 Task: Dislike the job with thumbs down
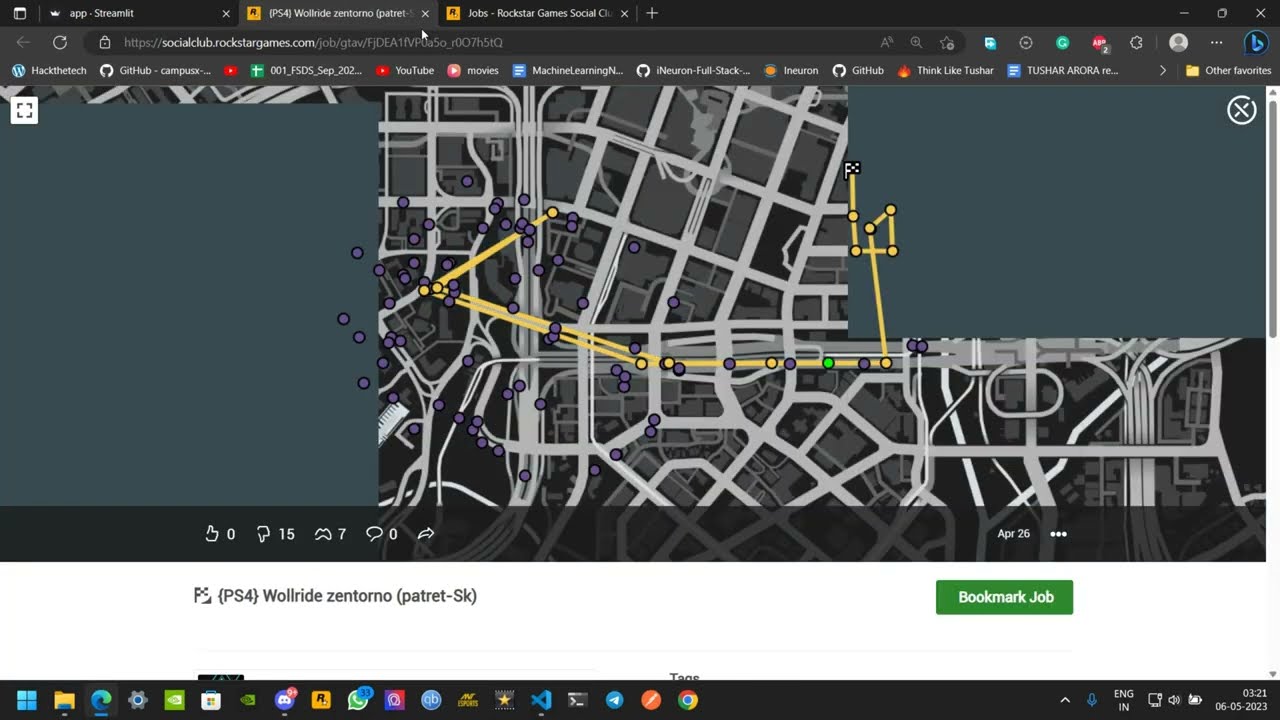(264, 534)
